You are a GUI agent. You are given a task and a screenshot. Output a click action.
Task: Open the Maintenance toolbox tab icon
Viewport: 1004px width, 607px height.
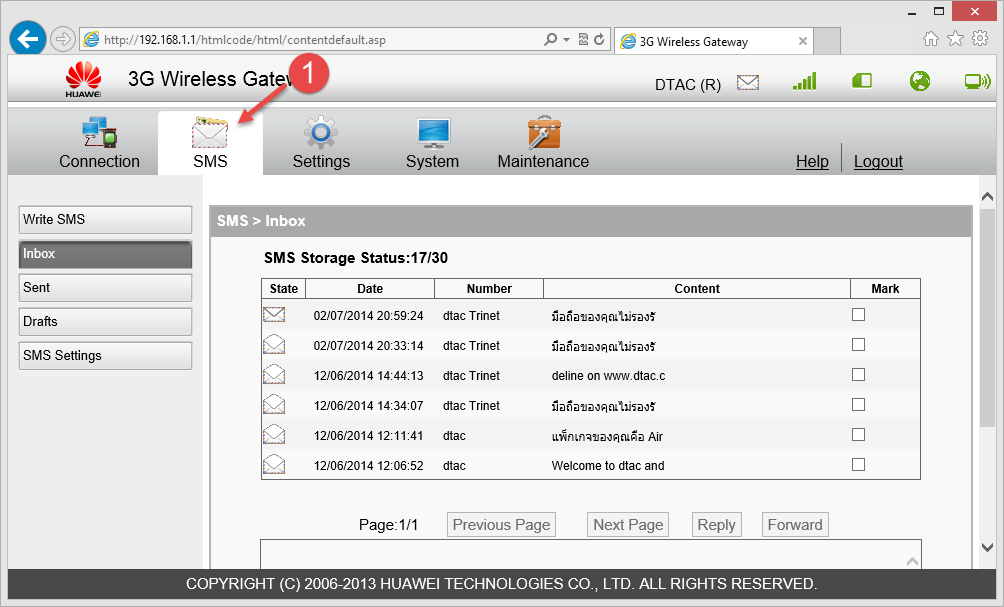point(544,133)
